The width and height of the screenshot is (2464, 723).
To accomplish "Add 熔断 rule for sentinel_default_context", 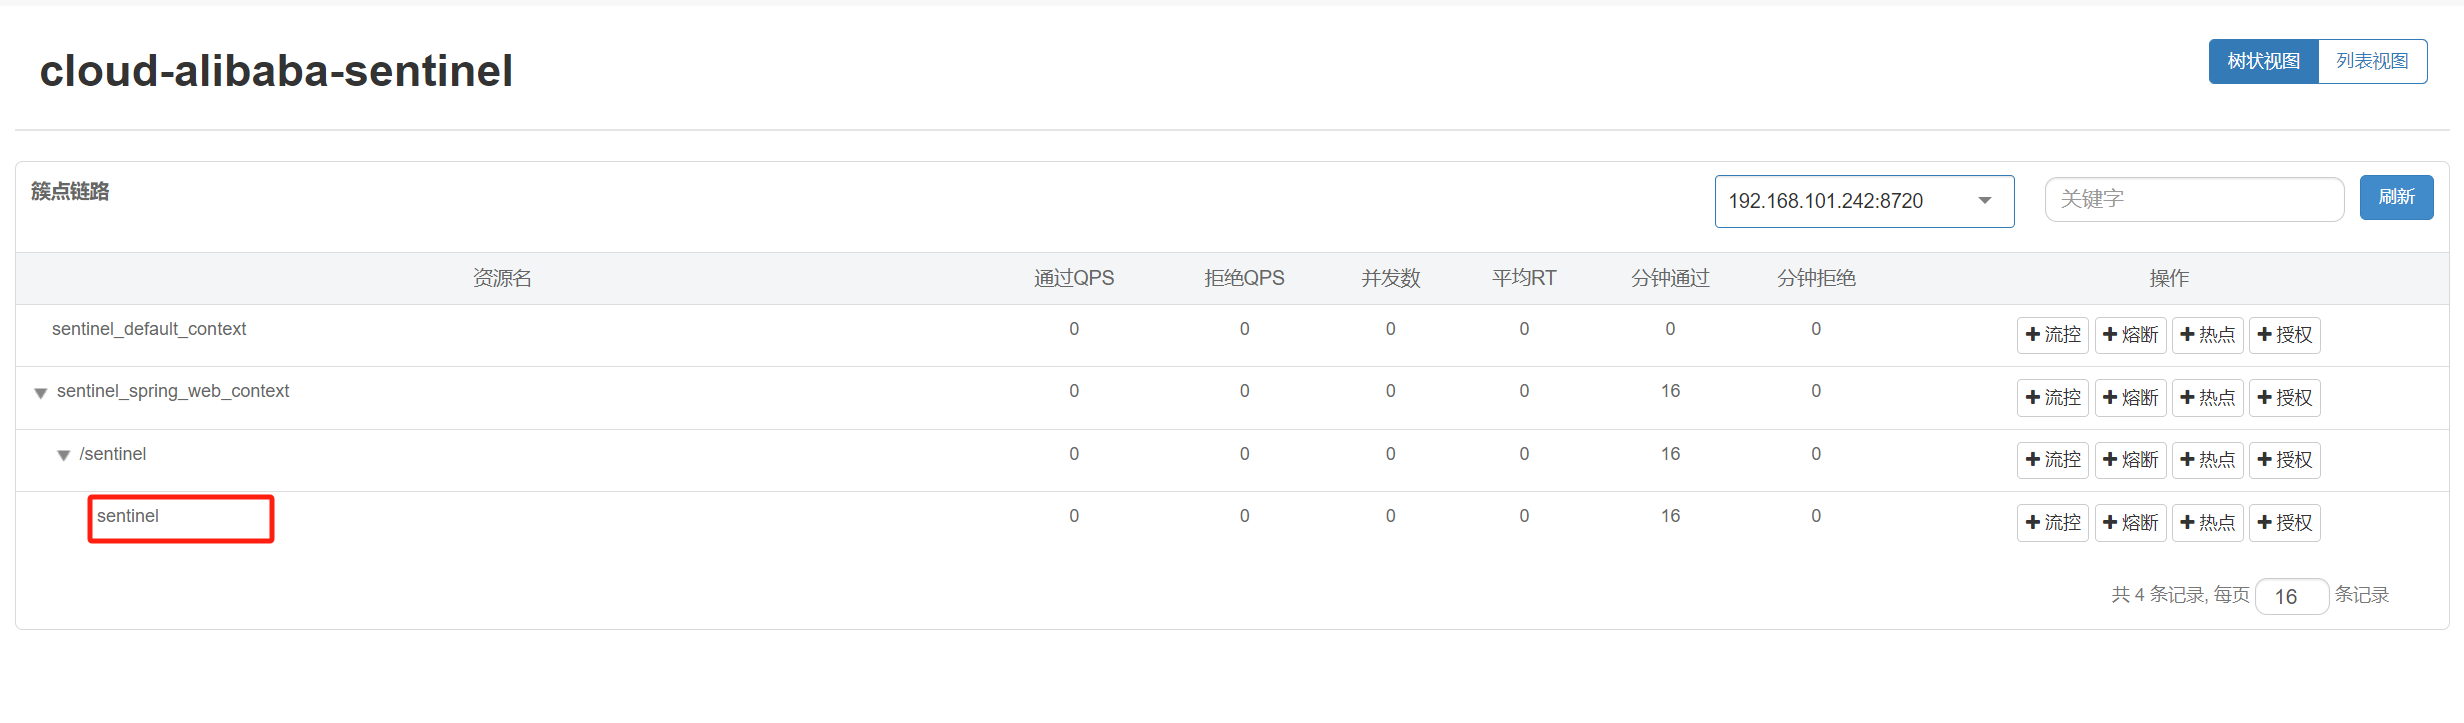I will pos(2130,335).
